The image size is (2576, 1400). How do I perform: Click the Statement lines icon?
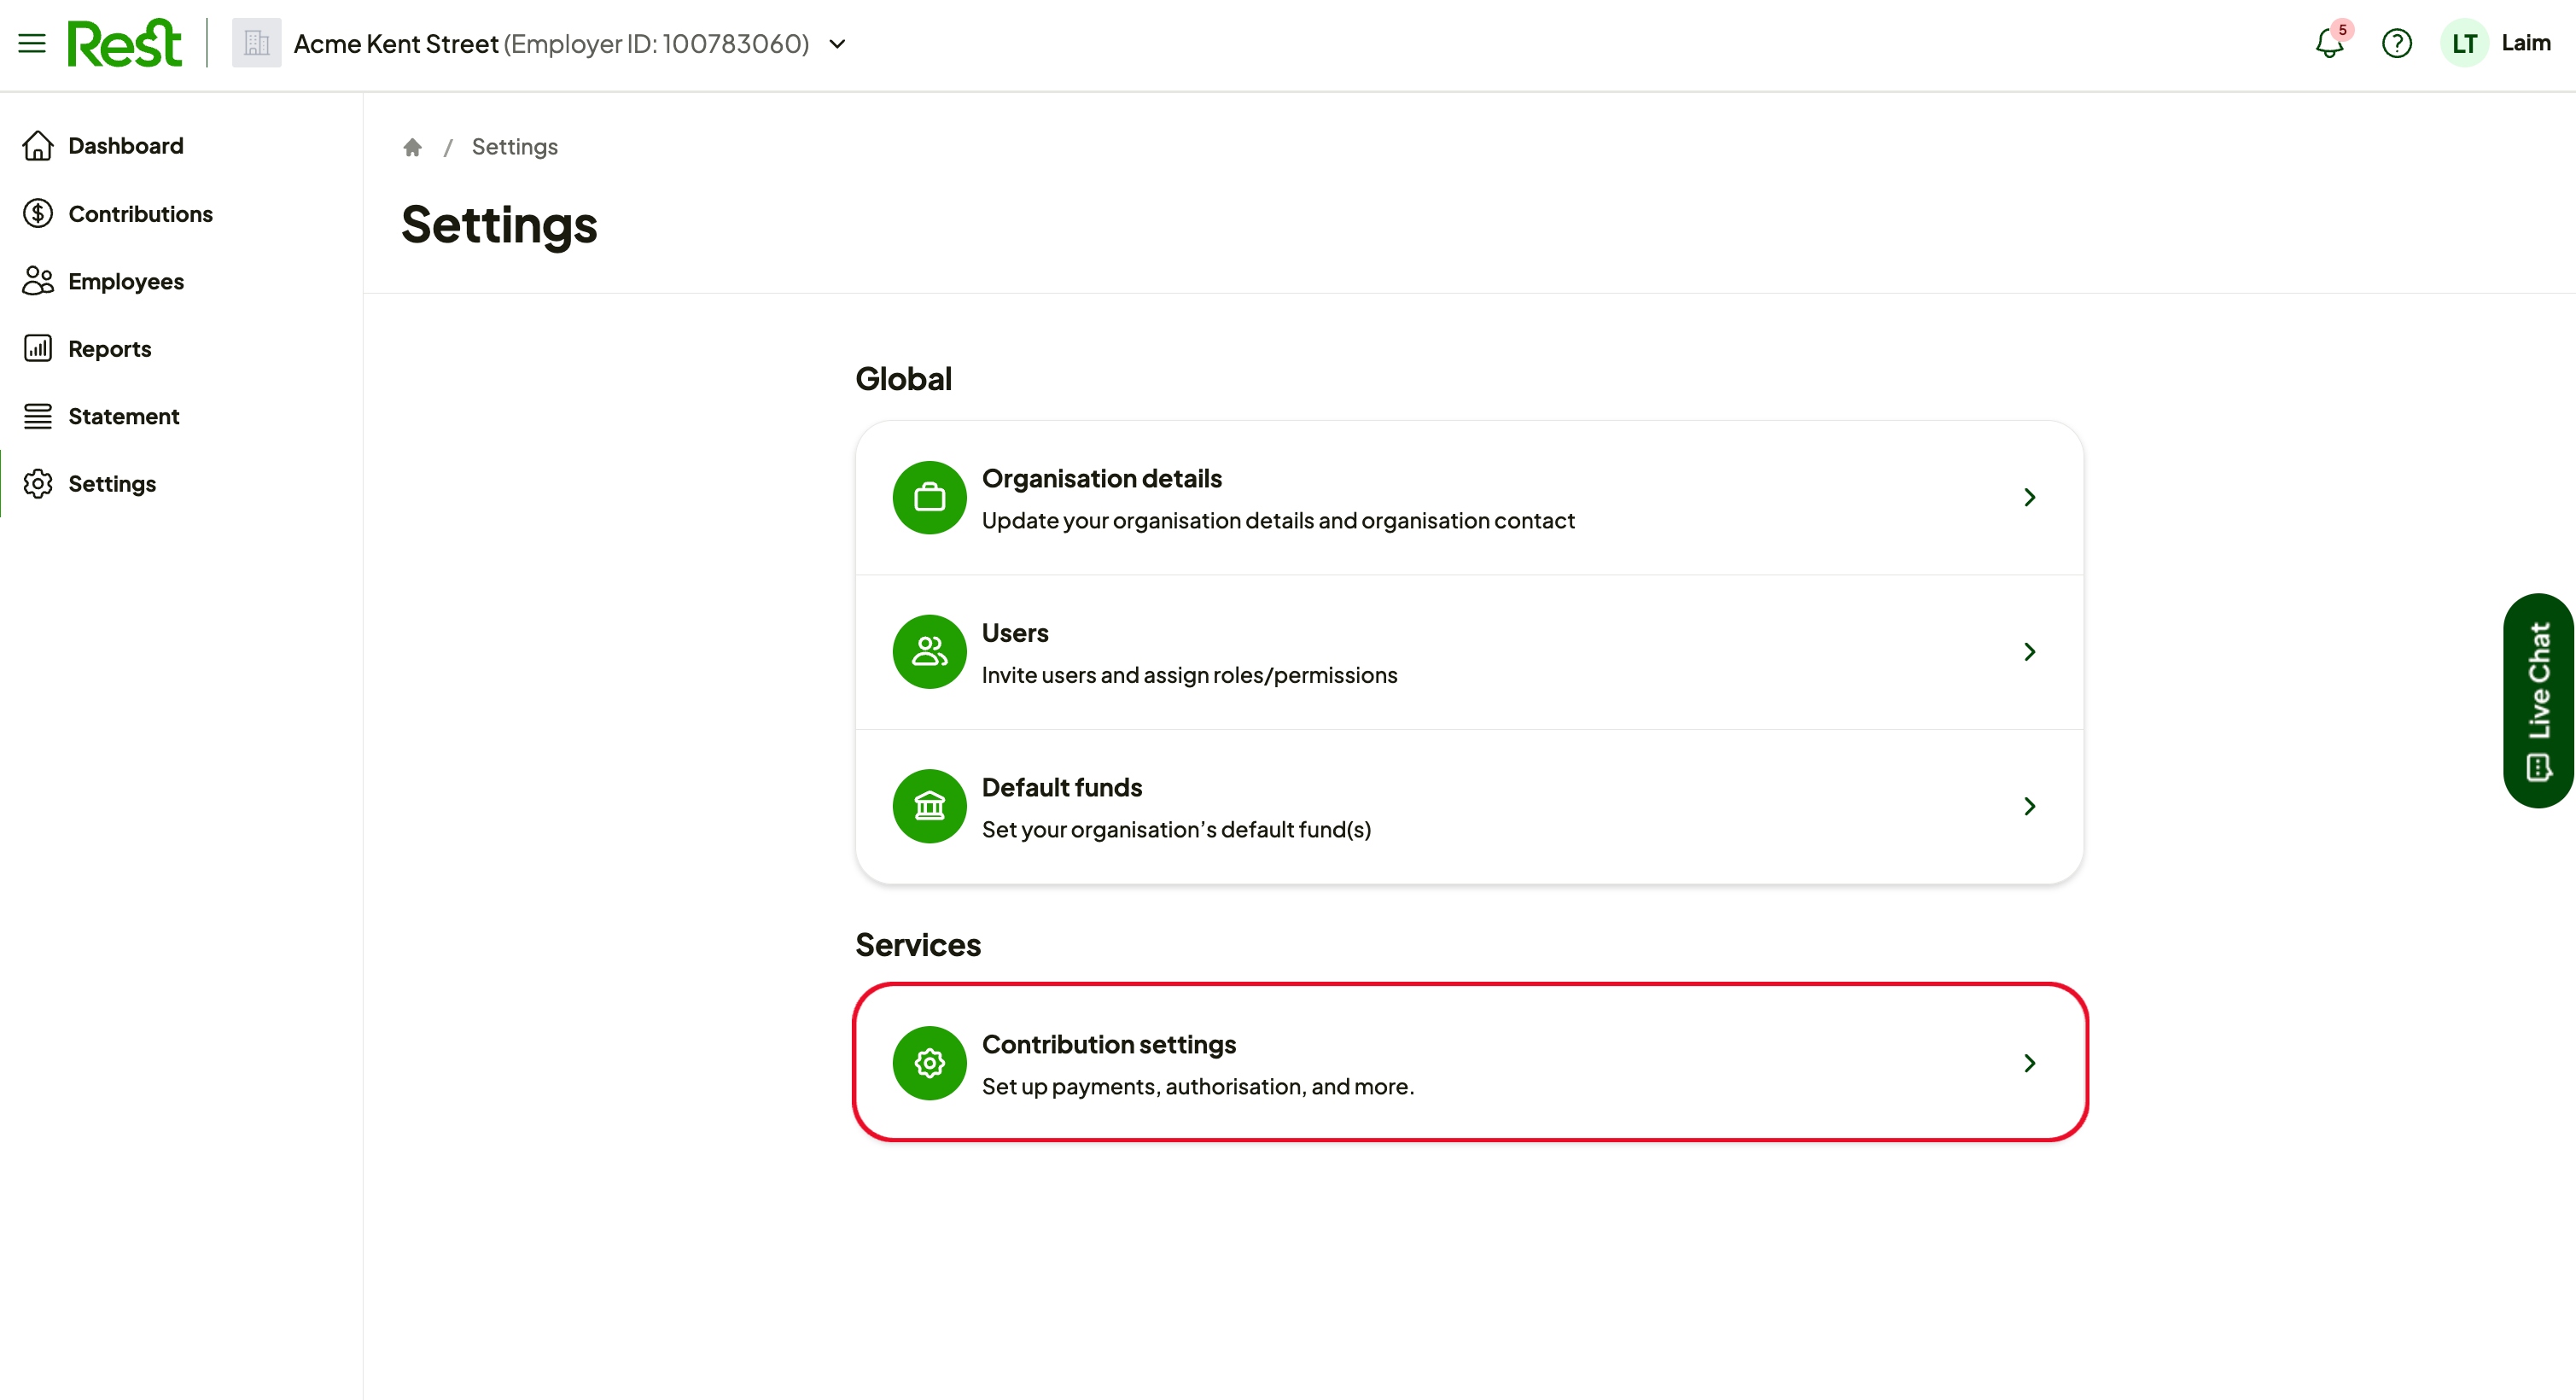(x=38, y=416)
